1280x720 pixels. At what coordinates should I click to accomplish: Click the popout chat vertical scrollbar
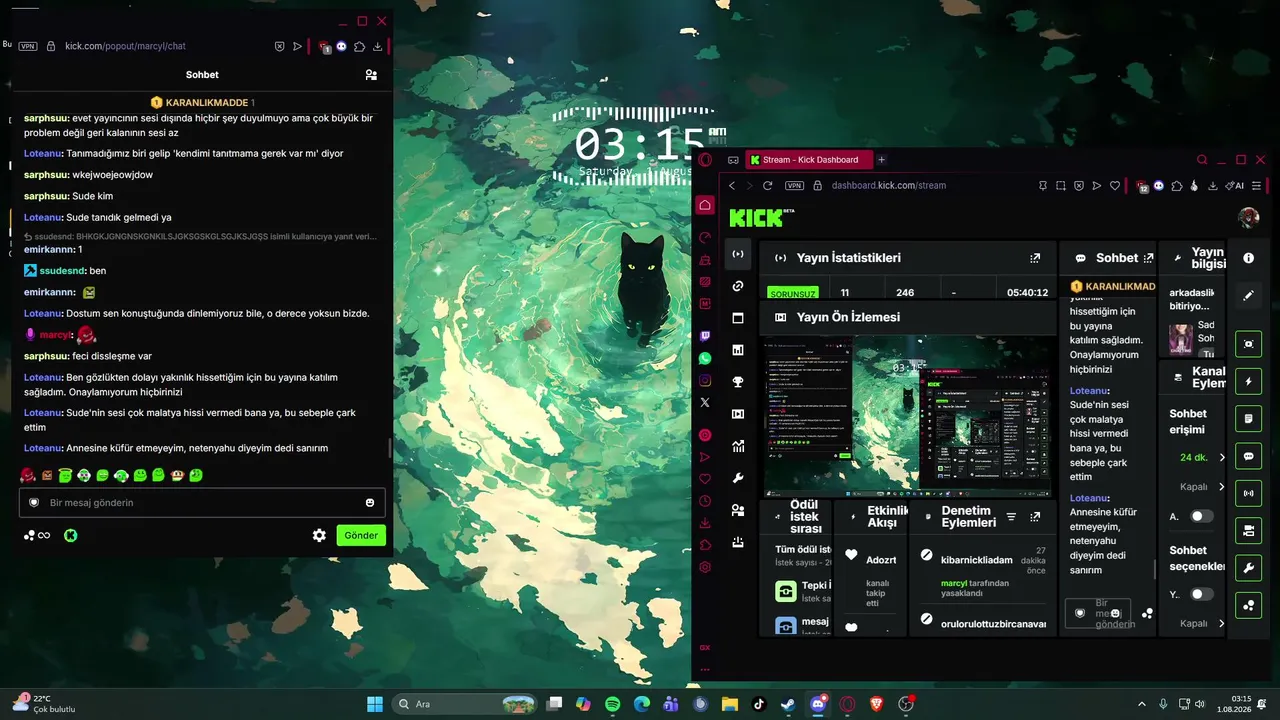pyautogui.click(x=389, y=448)
